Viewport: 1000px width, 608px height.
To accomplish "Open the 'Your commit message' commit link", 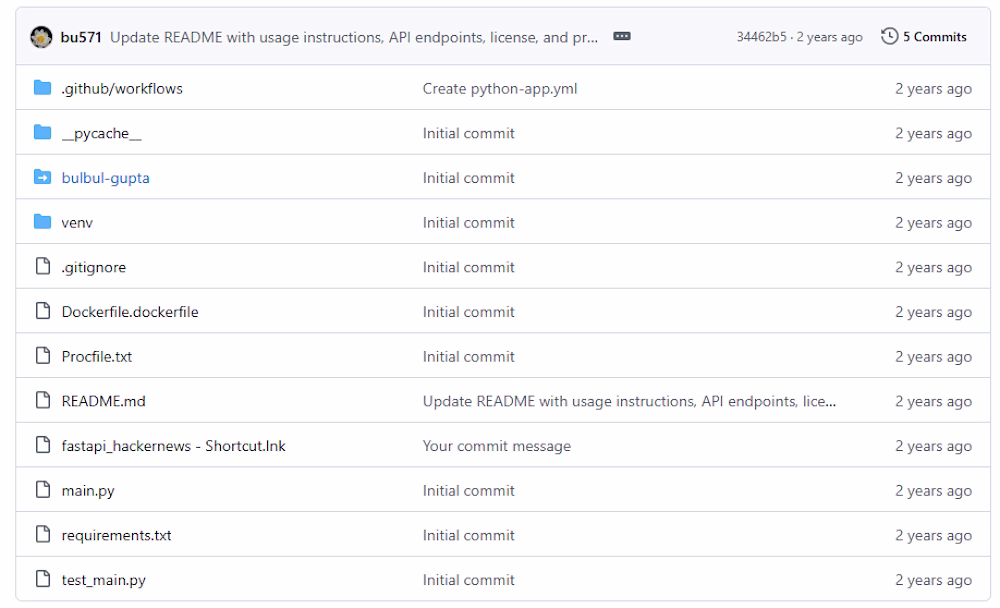I will pos(496,446).
